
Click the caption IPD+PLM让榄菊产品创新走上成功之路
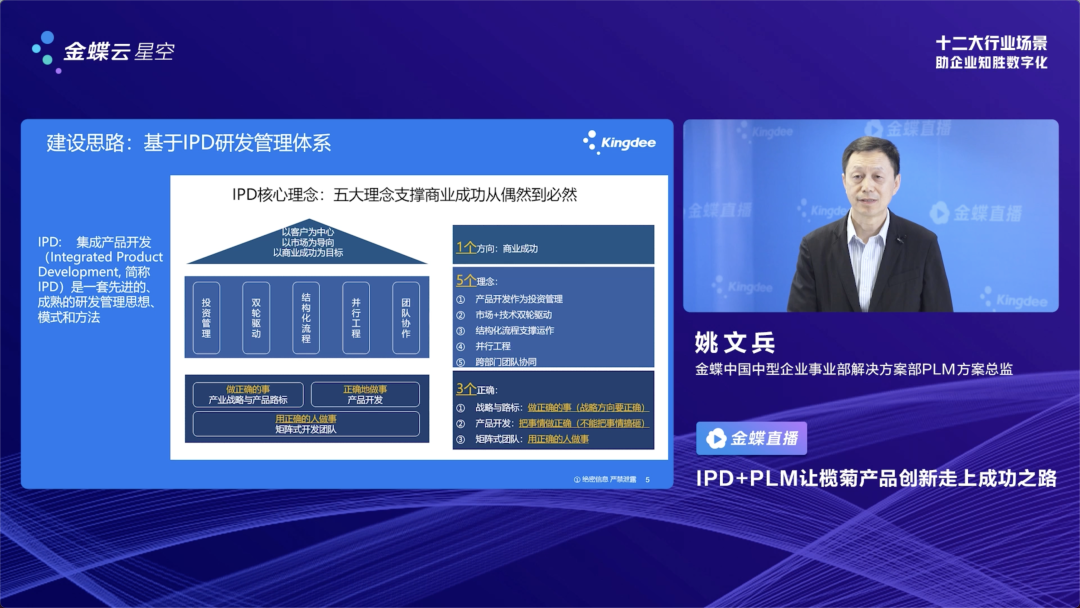point(876,478)
